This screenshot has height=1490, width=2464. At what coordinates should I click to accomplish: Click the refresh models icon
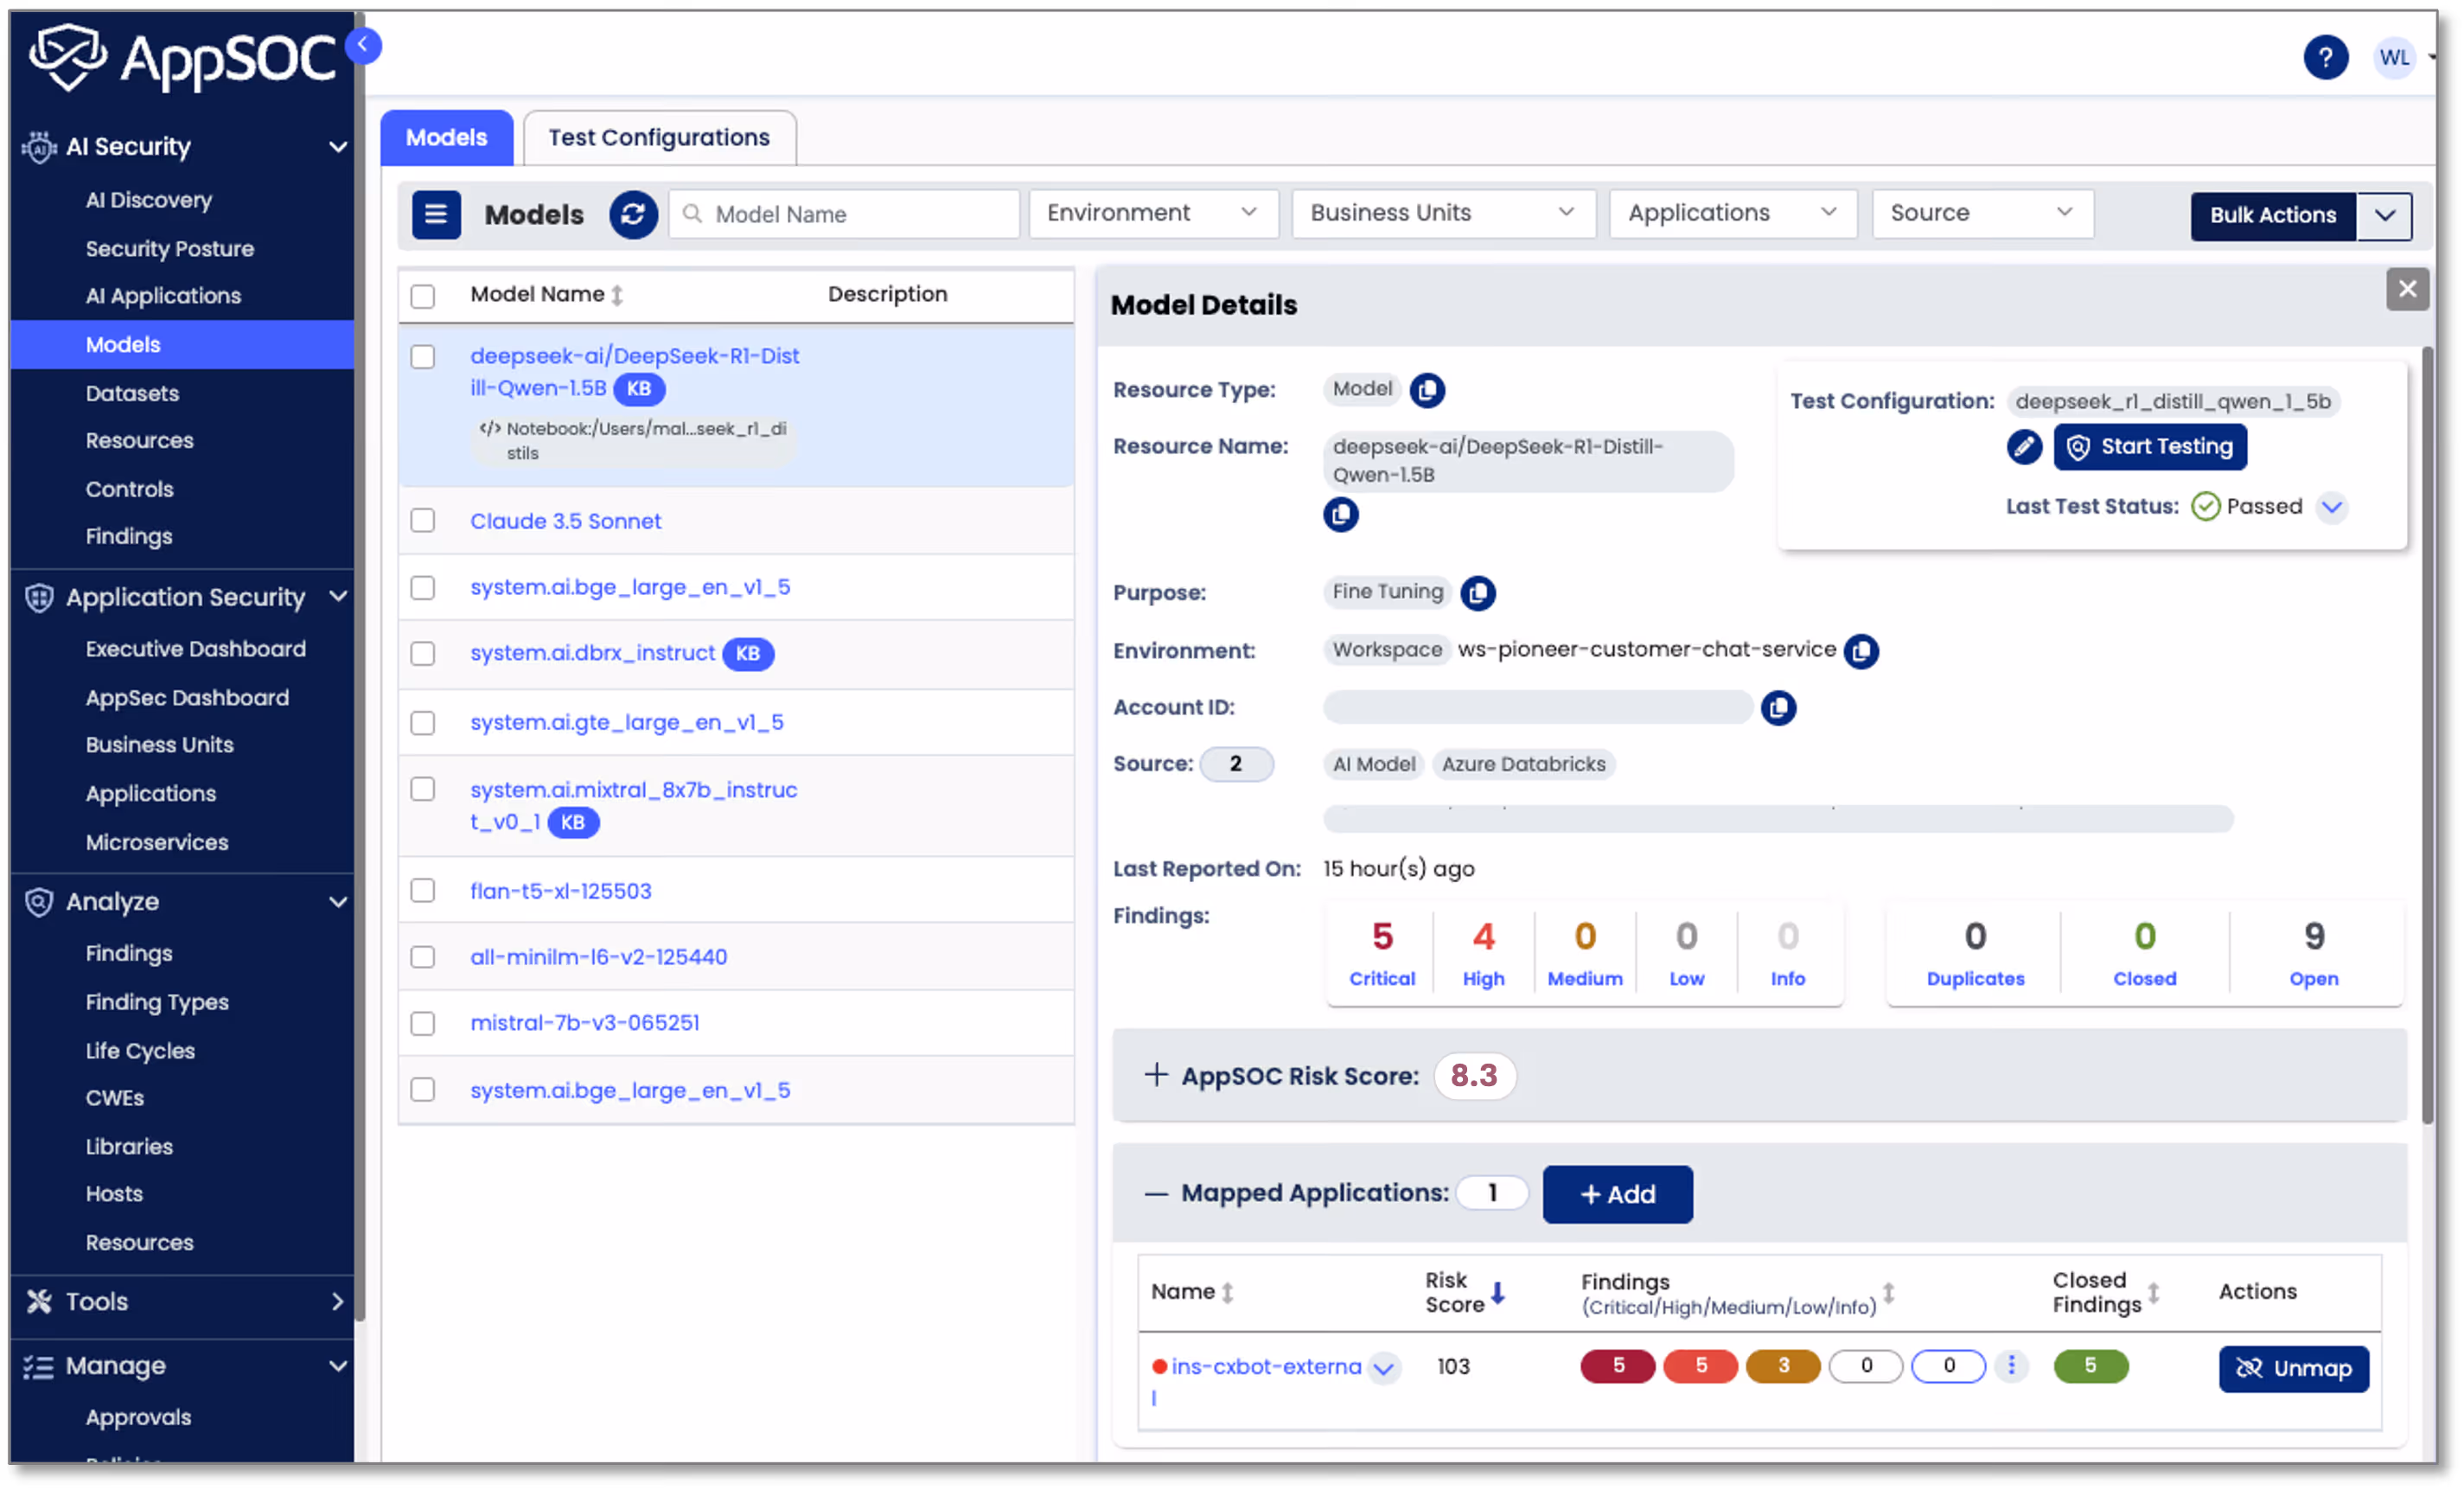pos(633,214)
